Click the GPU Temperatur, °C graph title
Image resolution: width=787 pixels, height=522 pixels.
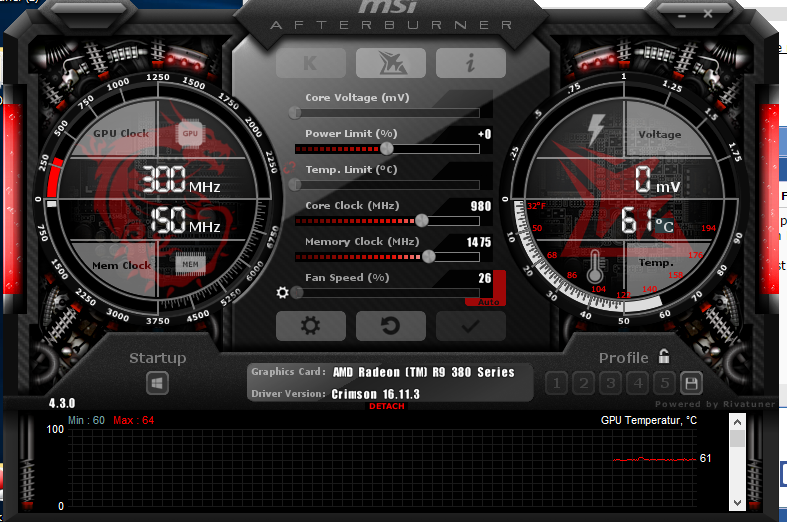click(x=648, y=421)
